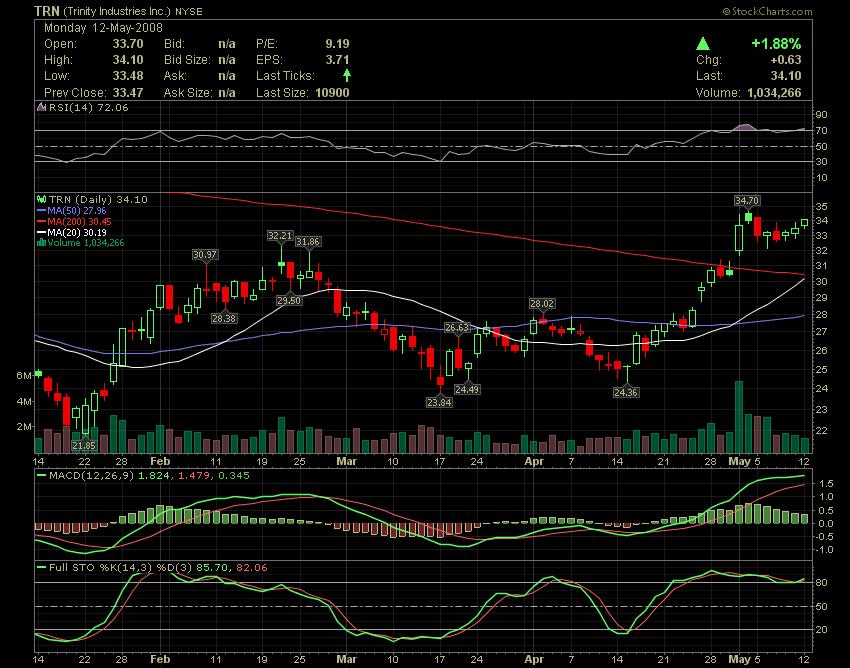
Task: Click the company name Trinity Industries Inc.
Action: (117, 11)
